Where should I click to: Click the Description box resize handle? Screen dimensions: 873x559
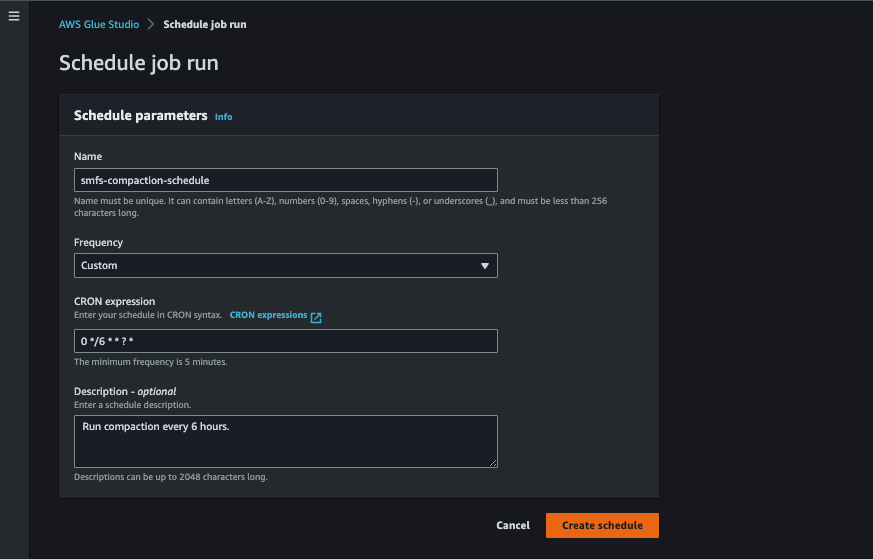tap(492, 462)
